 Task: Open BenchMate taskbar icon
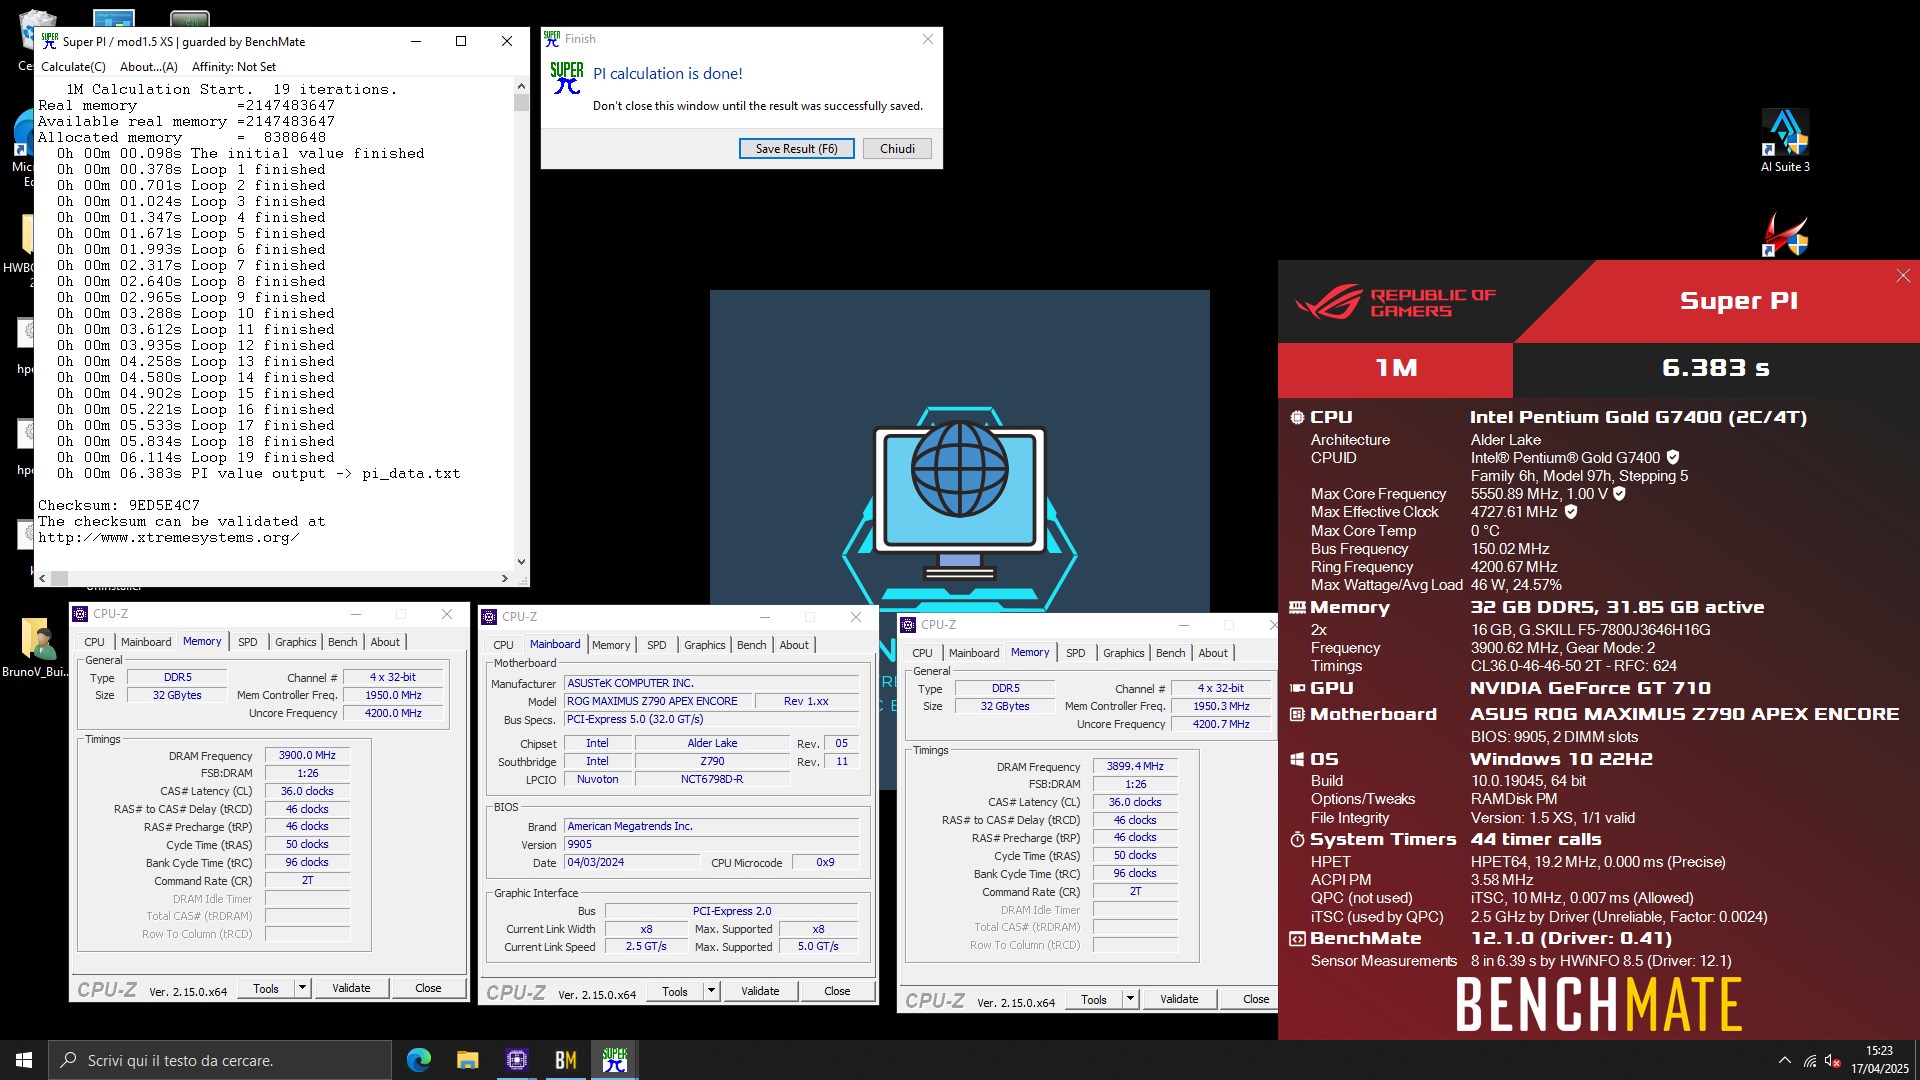566,1060
